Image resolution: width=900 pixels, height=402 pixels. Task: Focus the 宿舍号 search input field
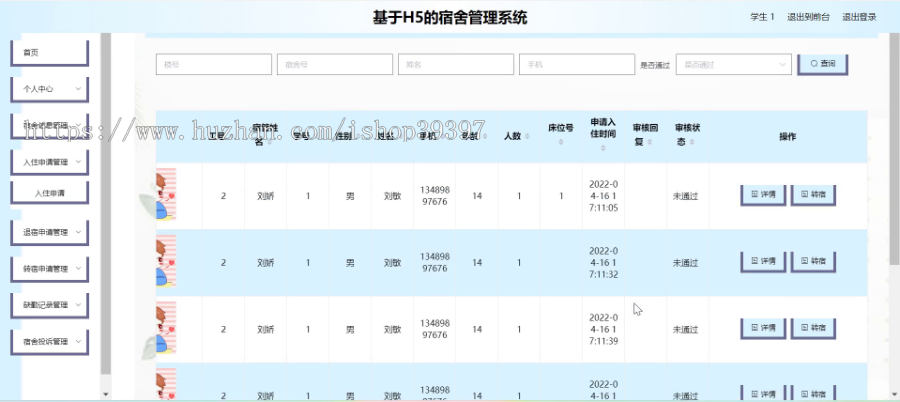(x=335, y=64)
